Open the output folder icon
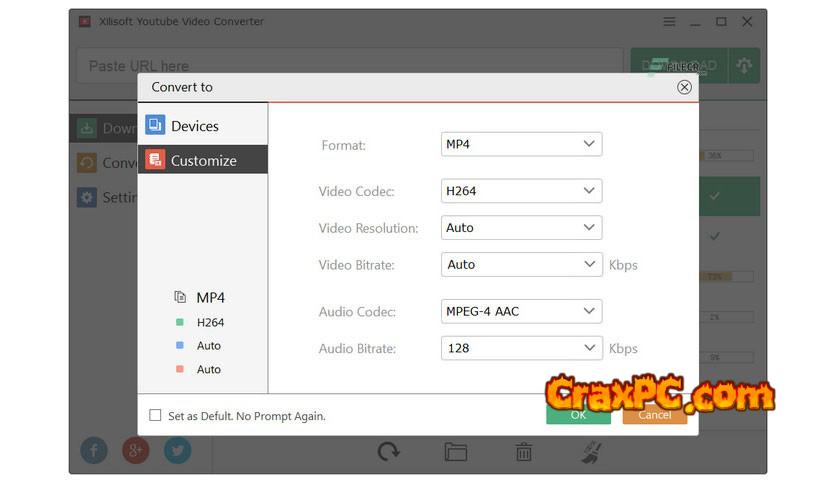836x484 pixels. tap(456, 452)
